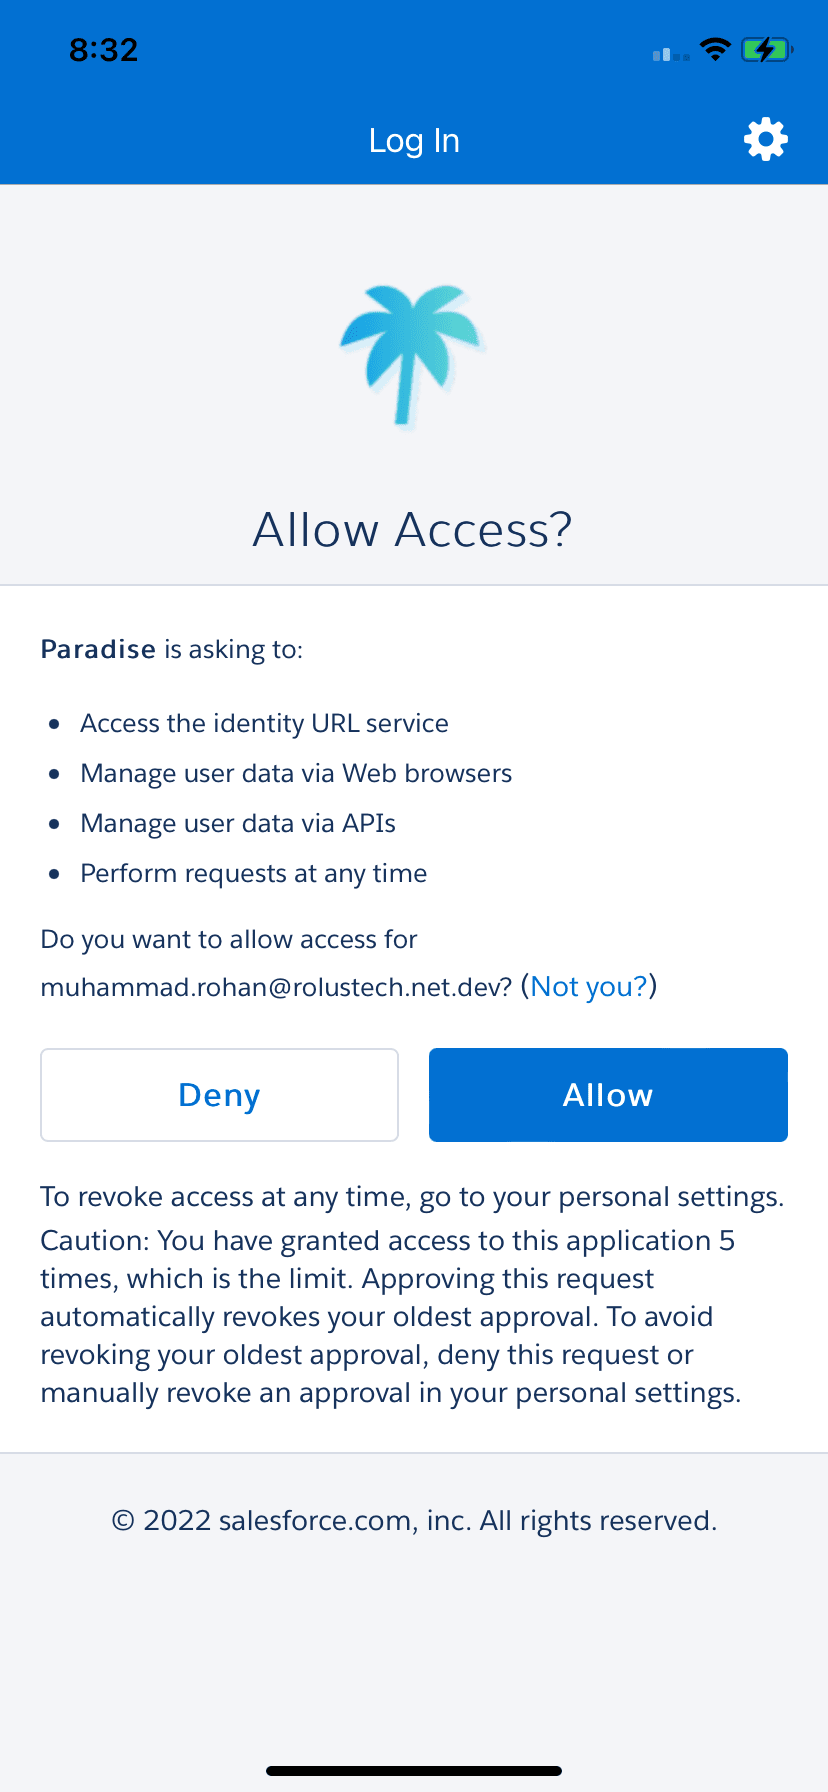Image resolution: width=828 pixels, height=1792 pixels.
Task: Select "Manage user data via APIs" item
Action: point(238,823)
